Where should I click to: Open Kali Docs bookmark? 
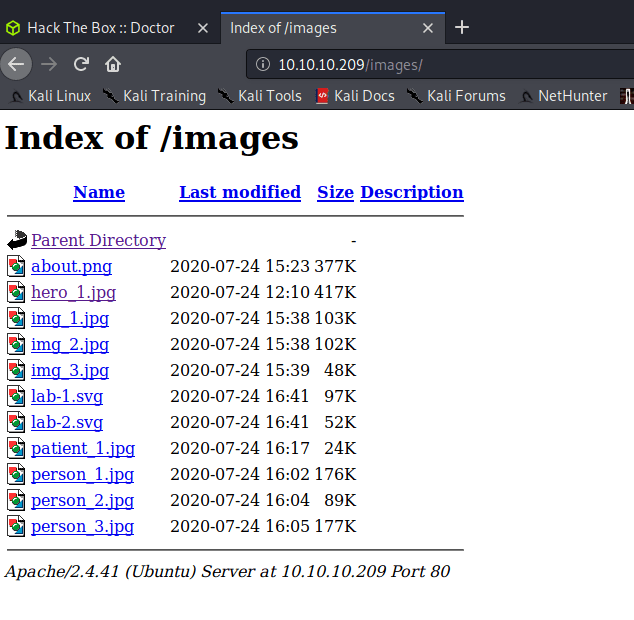pos(355,96)
